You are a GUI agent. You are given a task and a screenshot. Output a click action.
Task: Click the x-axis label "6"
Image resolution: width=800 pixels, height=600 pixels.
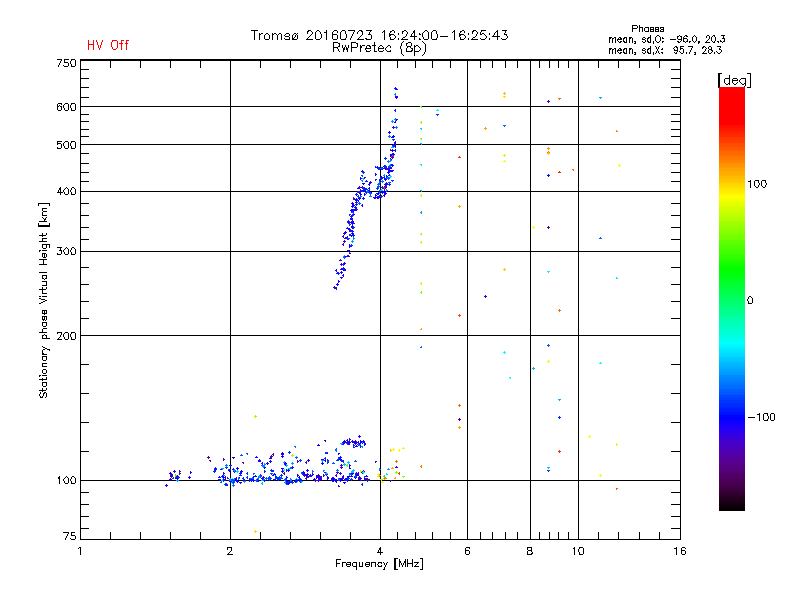pos(467,551)
